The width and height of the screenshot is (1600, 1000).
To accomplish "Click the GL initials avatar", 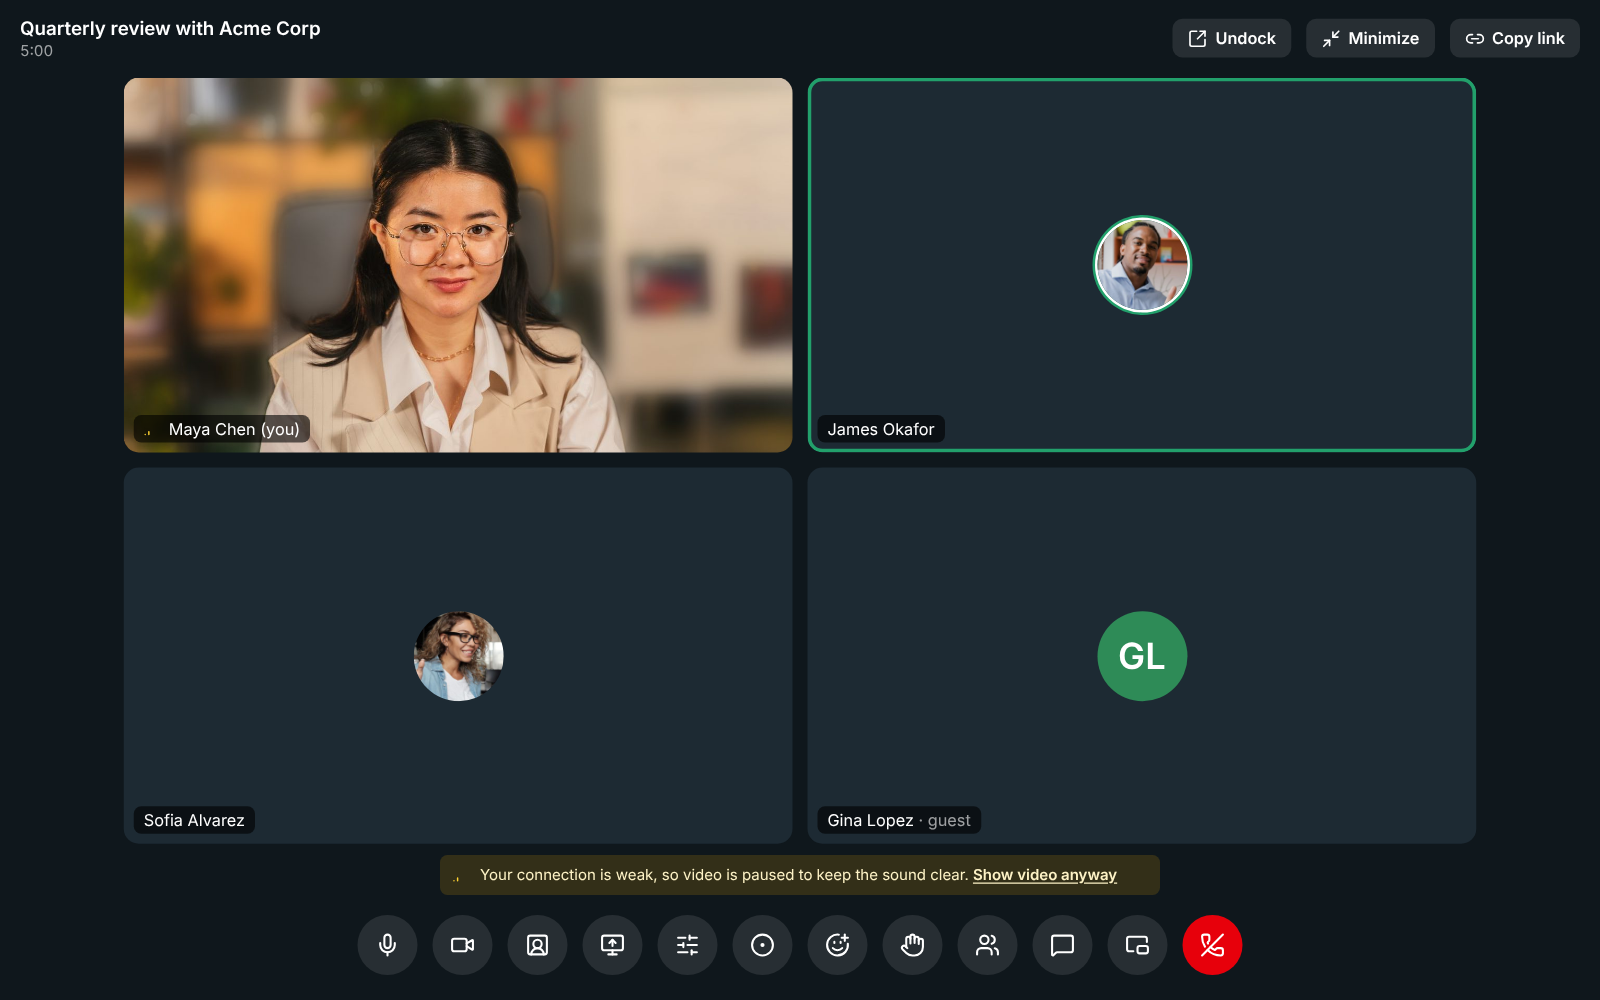I will pos(1142,656).
